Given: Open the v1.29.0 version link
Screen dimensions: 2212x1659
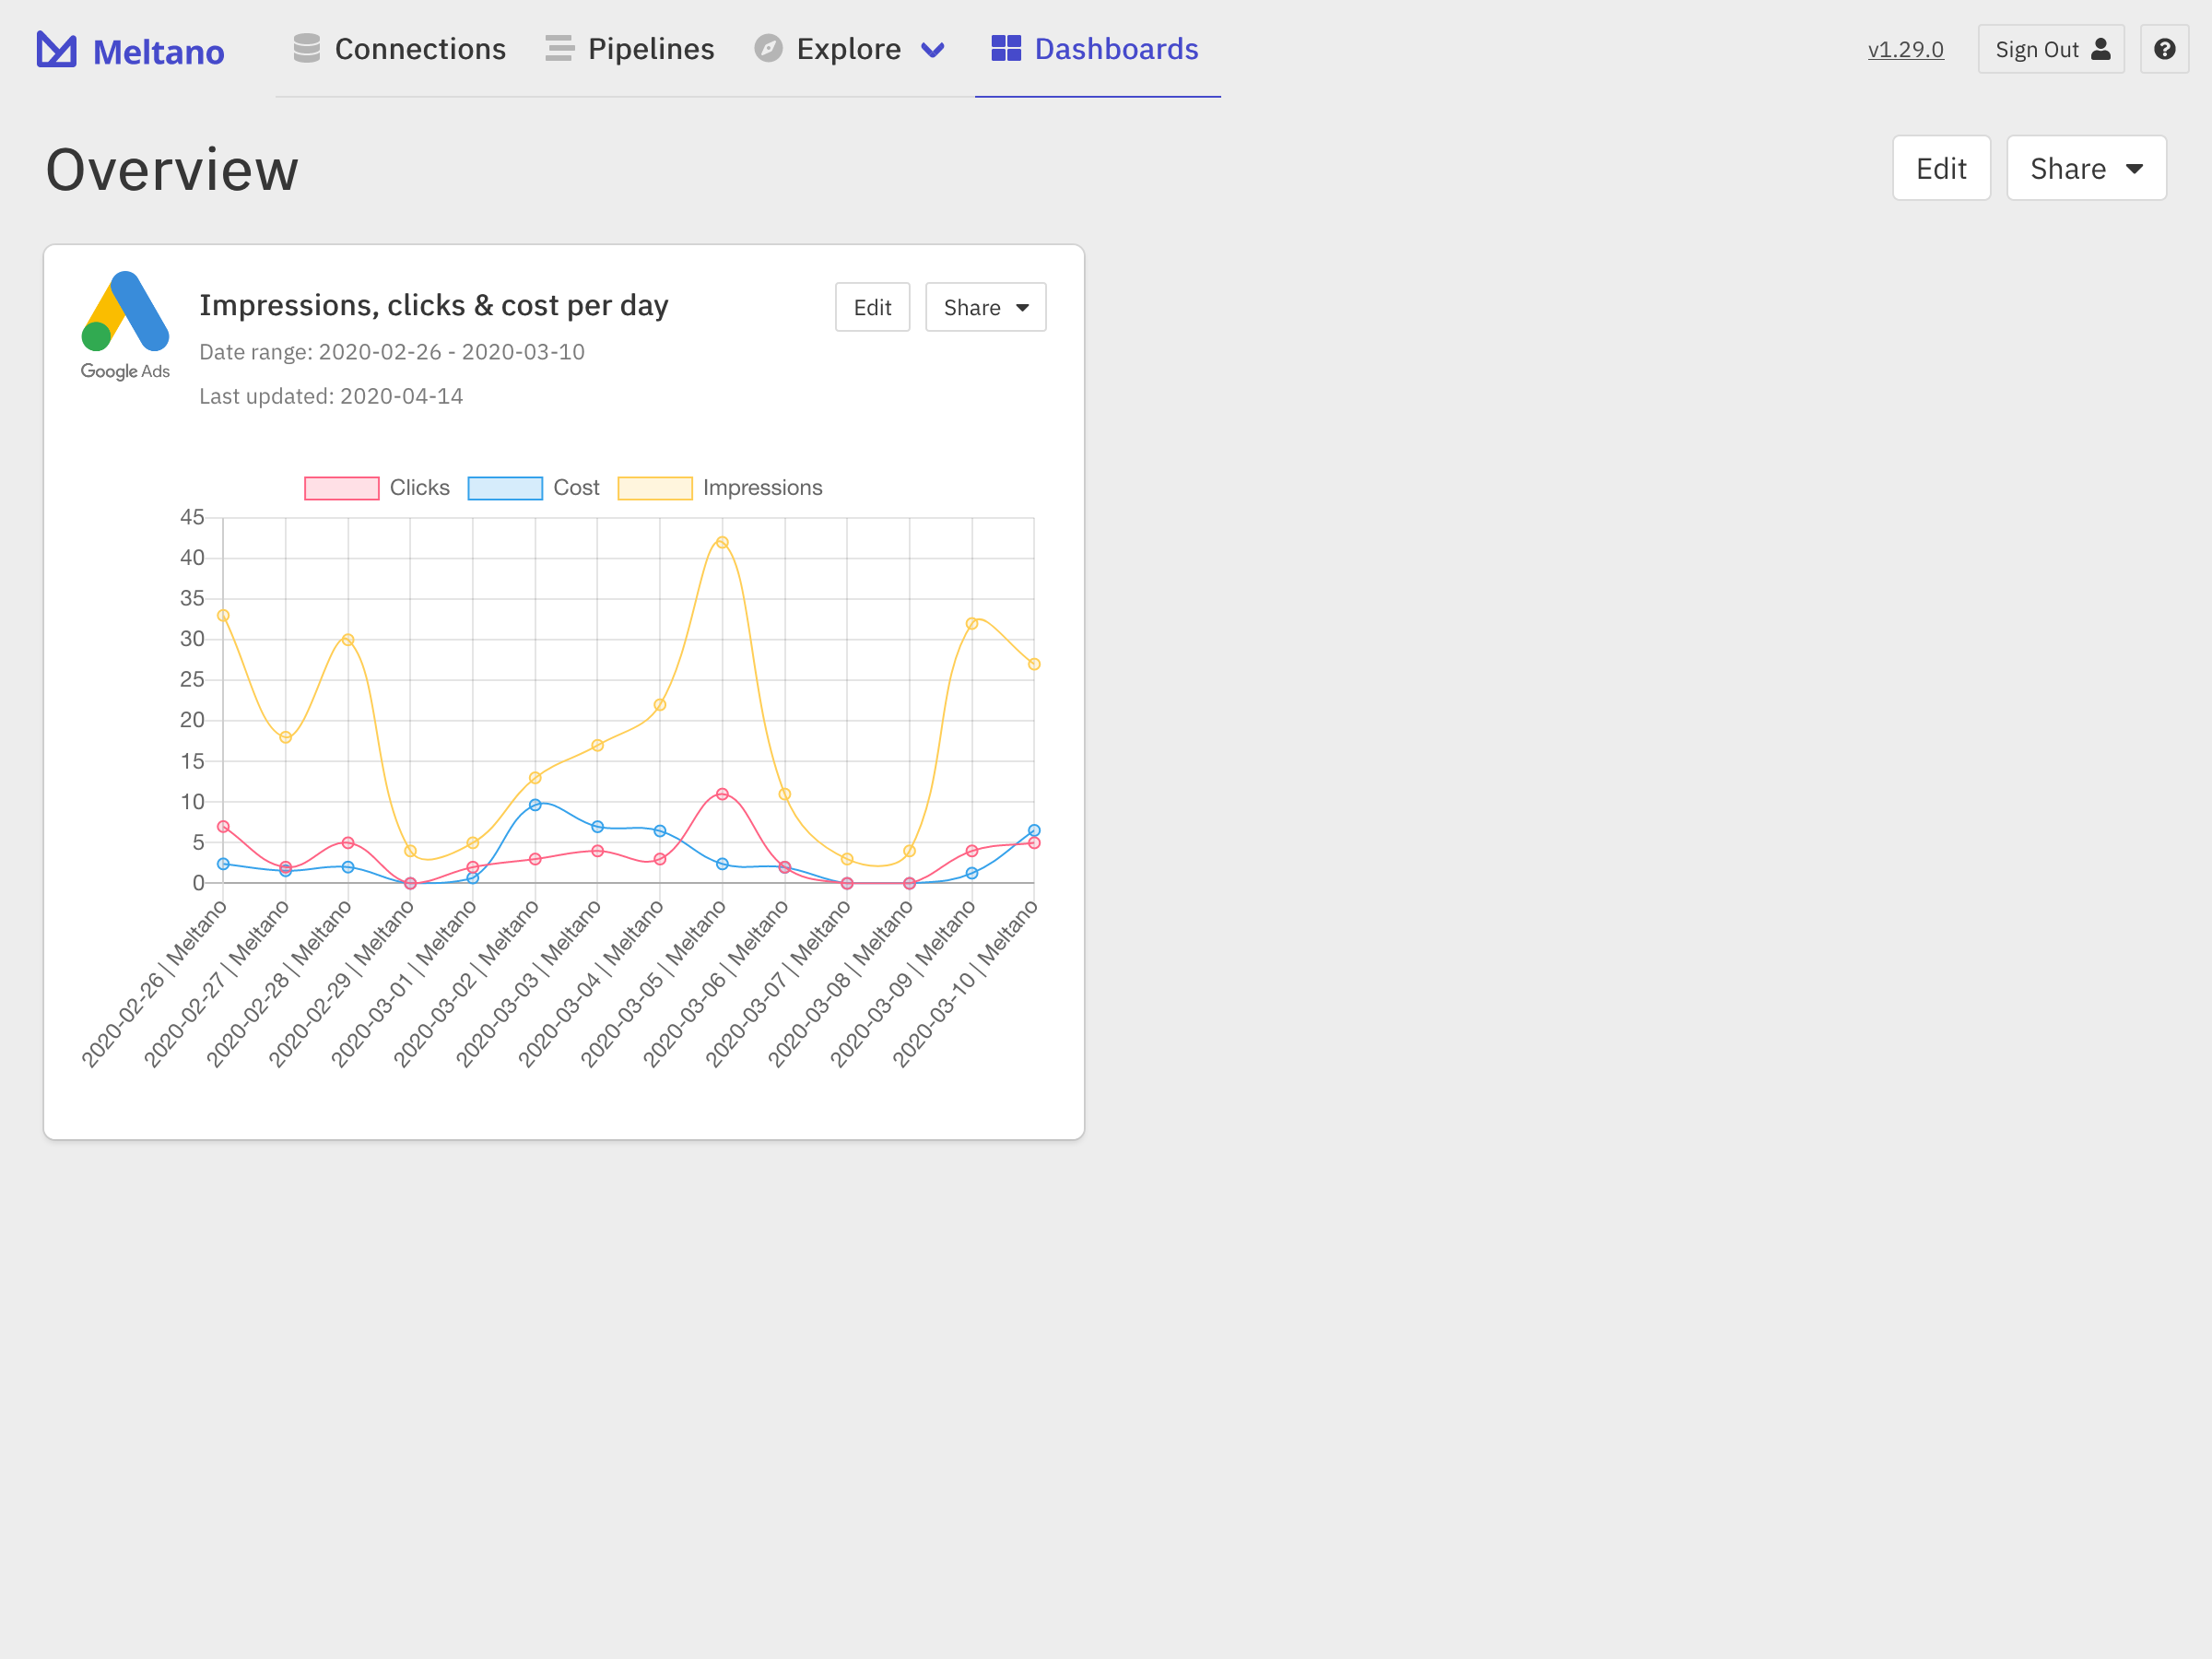Looking at the screenshot, I should pyautogui.click(x=1905, y=50).
